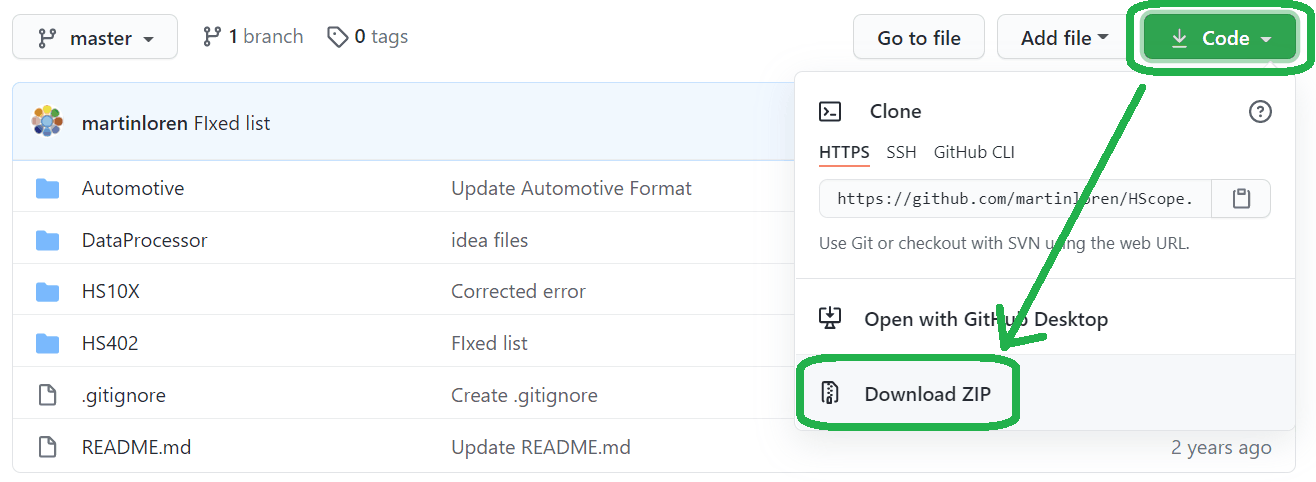Viewport: 1316px width, 482px height.
Task: Click the repository HTTPS URL field
Action: 1015,198
